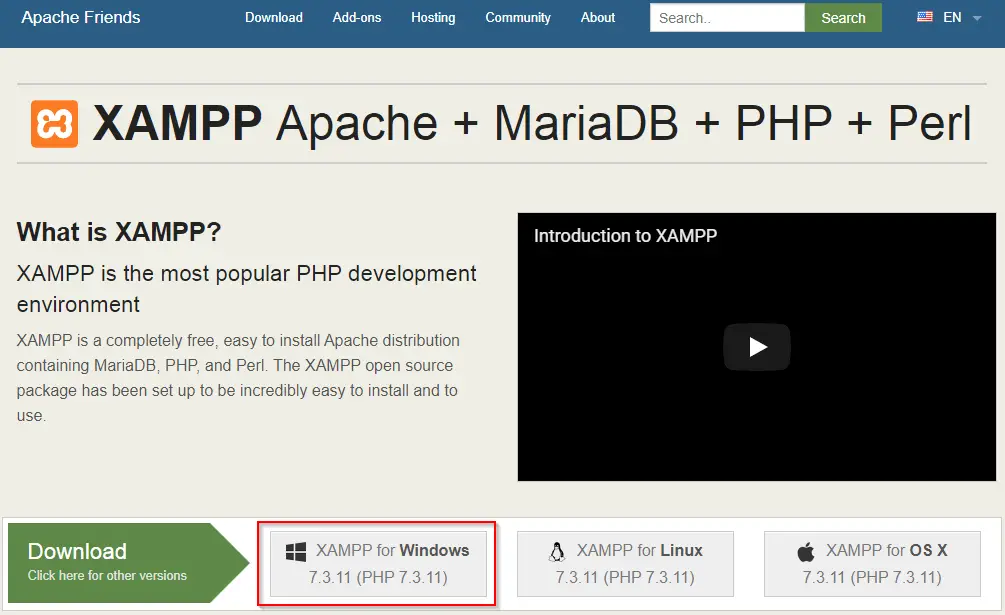Click the 'What is XAMPP?' heading

coord(119,232)
